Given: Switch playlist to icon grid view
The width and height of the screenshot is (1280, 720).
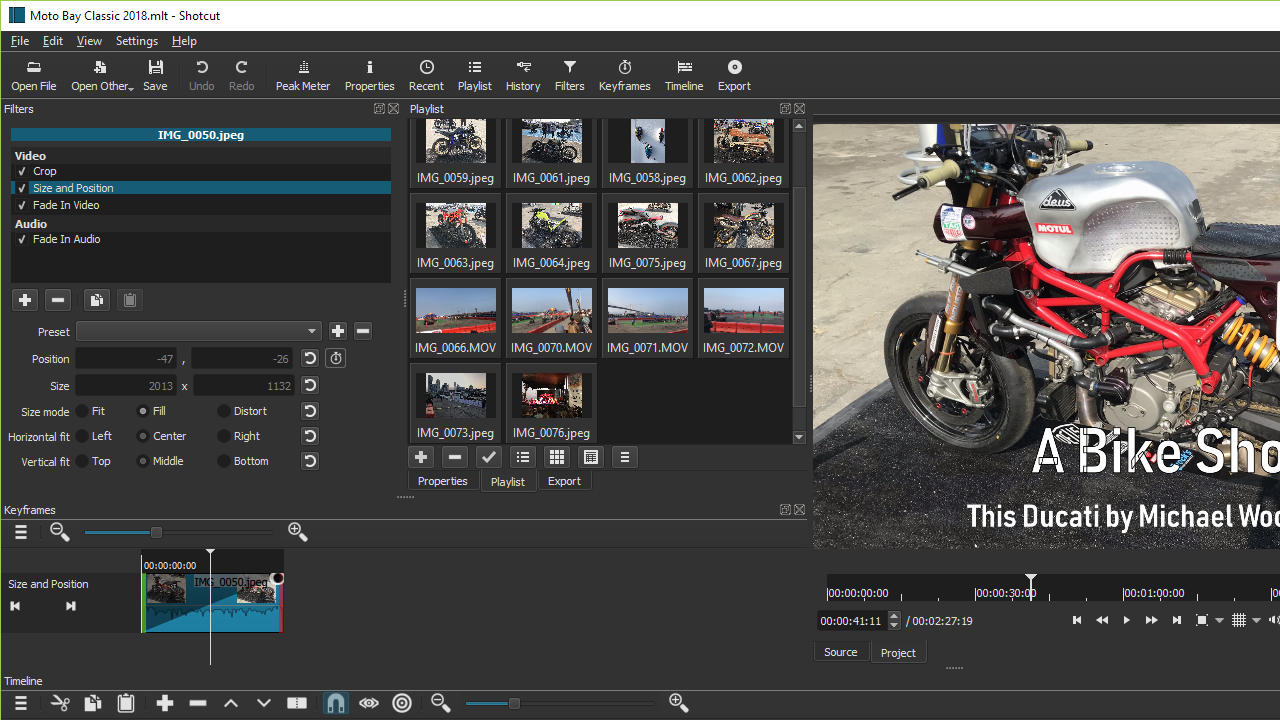Looking at the screenshot, I should (557, 457).
